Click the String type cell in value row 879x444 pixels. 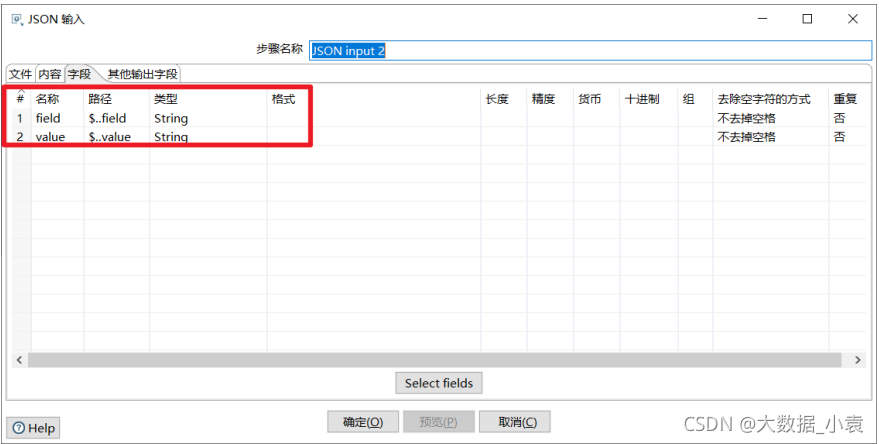click(208, 137)
